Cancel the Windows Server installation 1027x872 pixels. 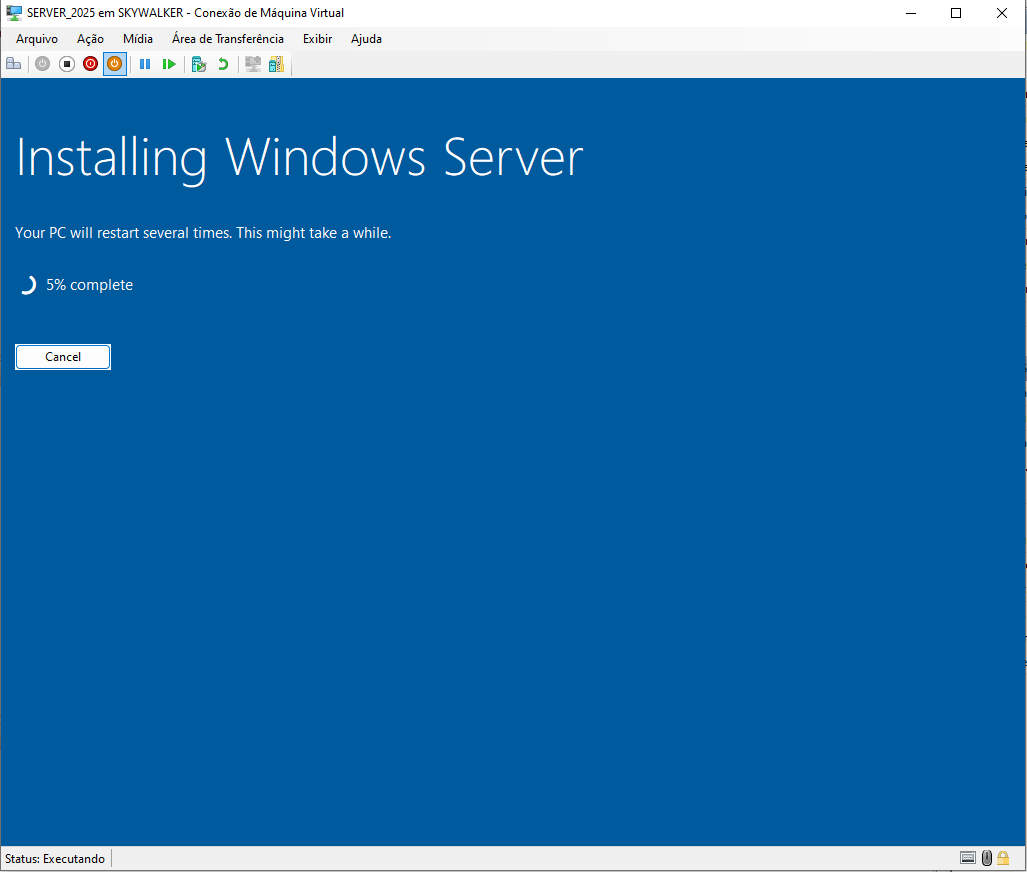pyautogui.click(x=63, y=356)
